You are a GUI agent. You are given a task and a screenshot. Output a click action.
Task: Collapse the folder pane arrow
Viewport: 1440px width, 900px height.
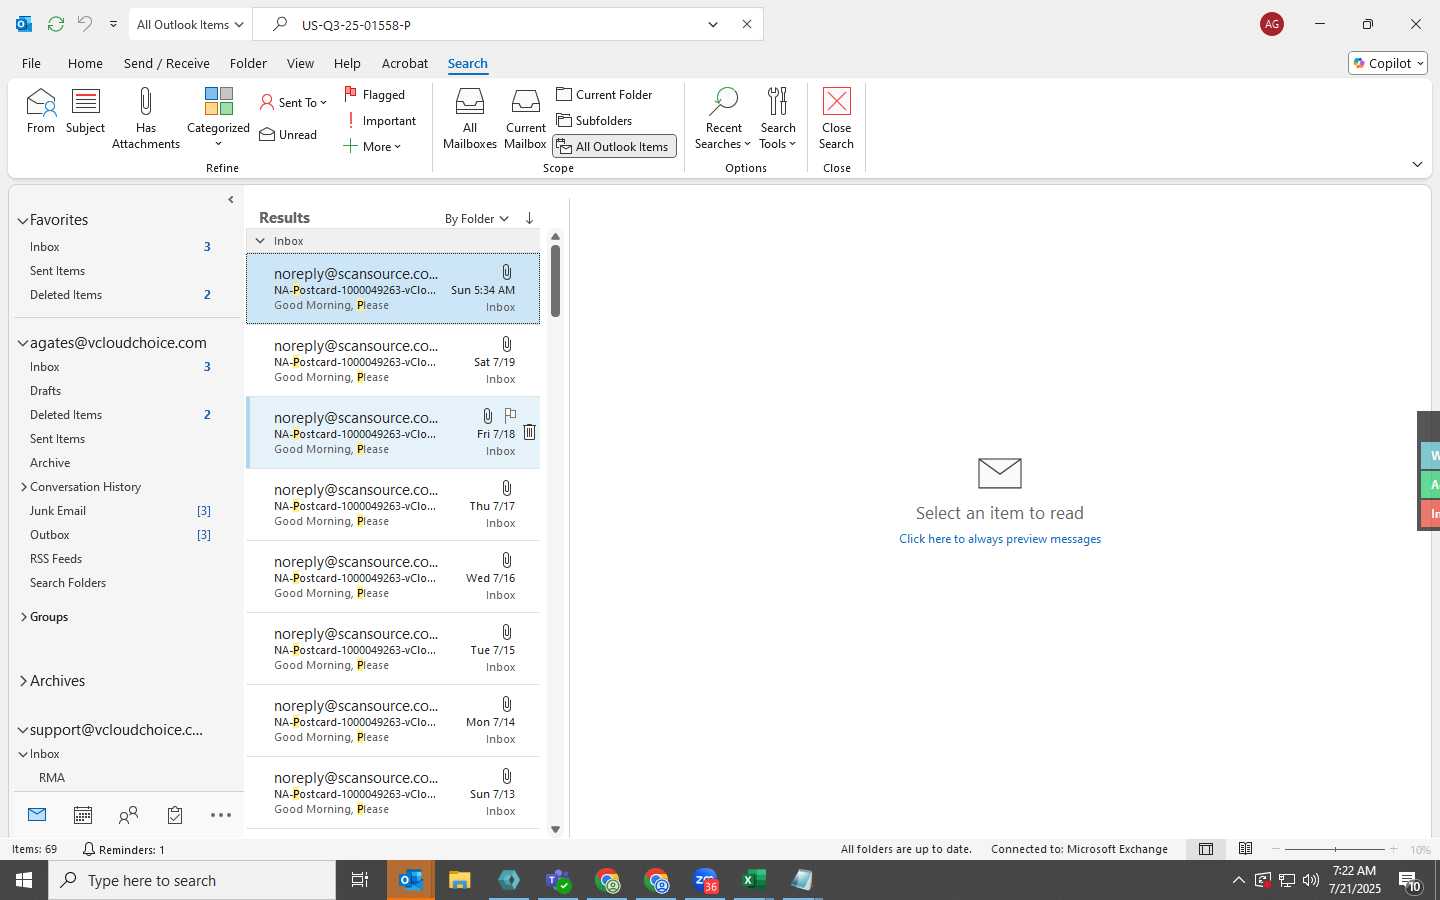pyautogui.click(x=231, y=199)
